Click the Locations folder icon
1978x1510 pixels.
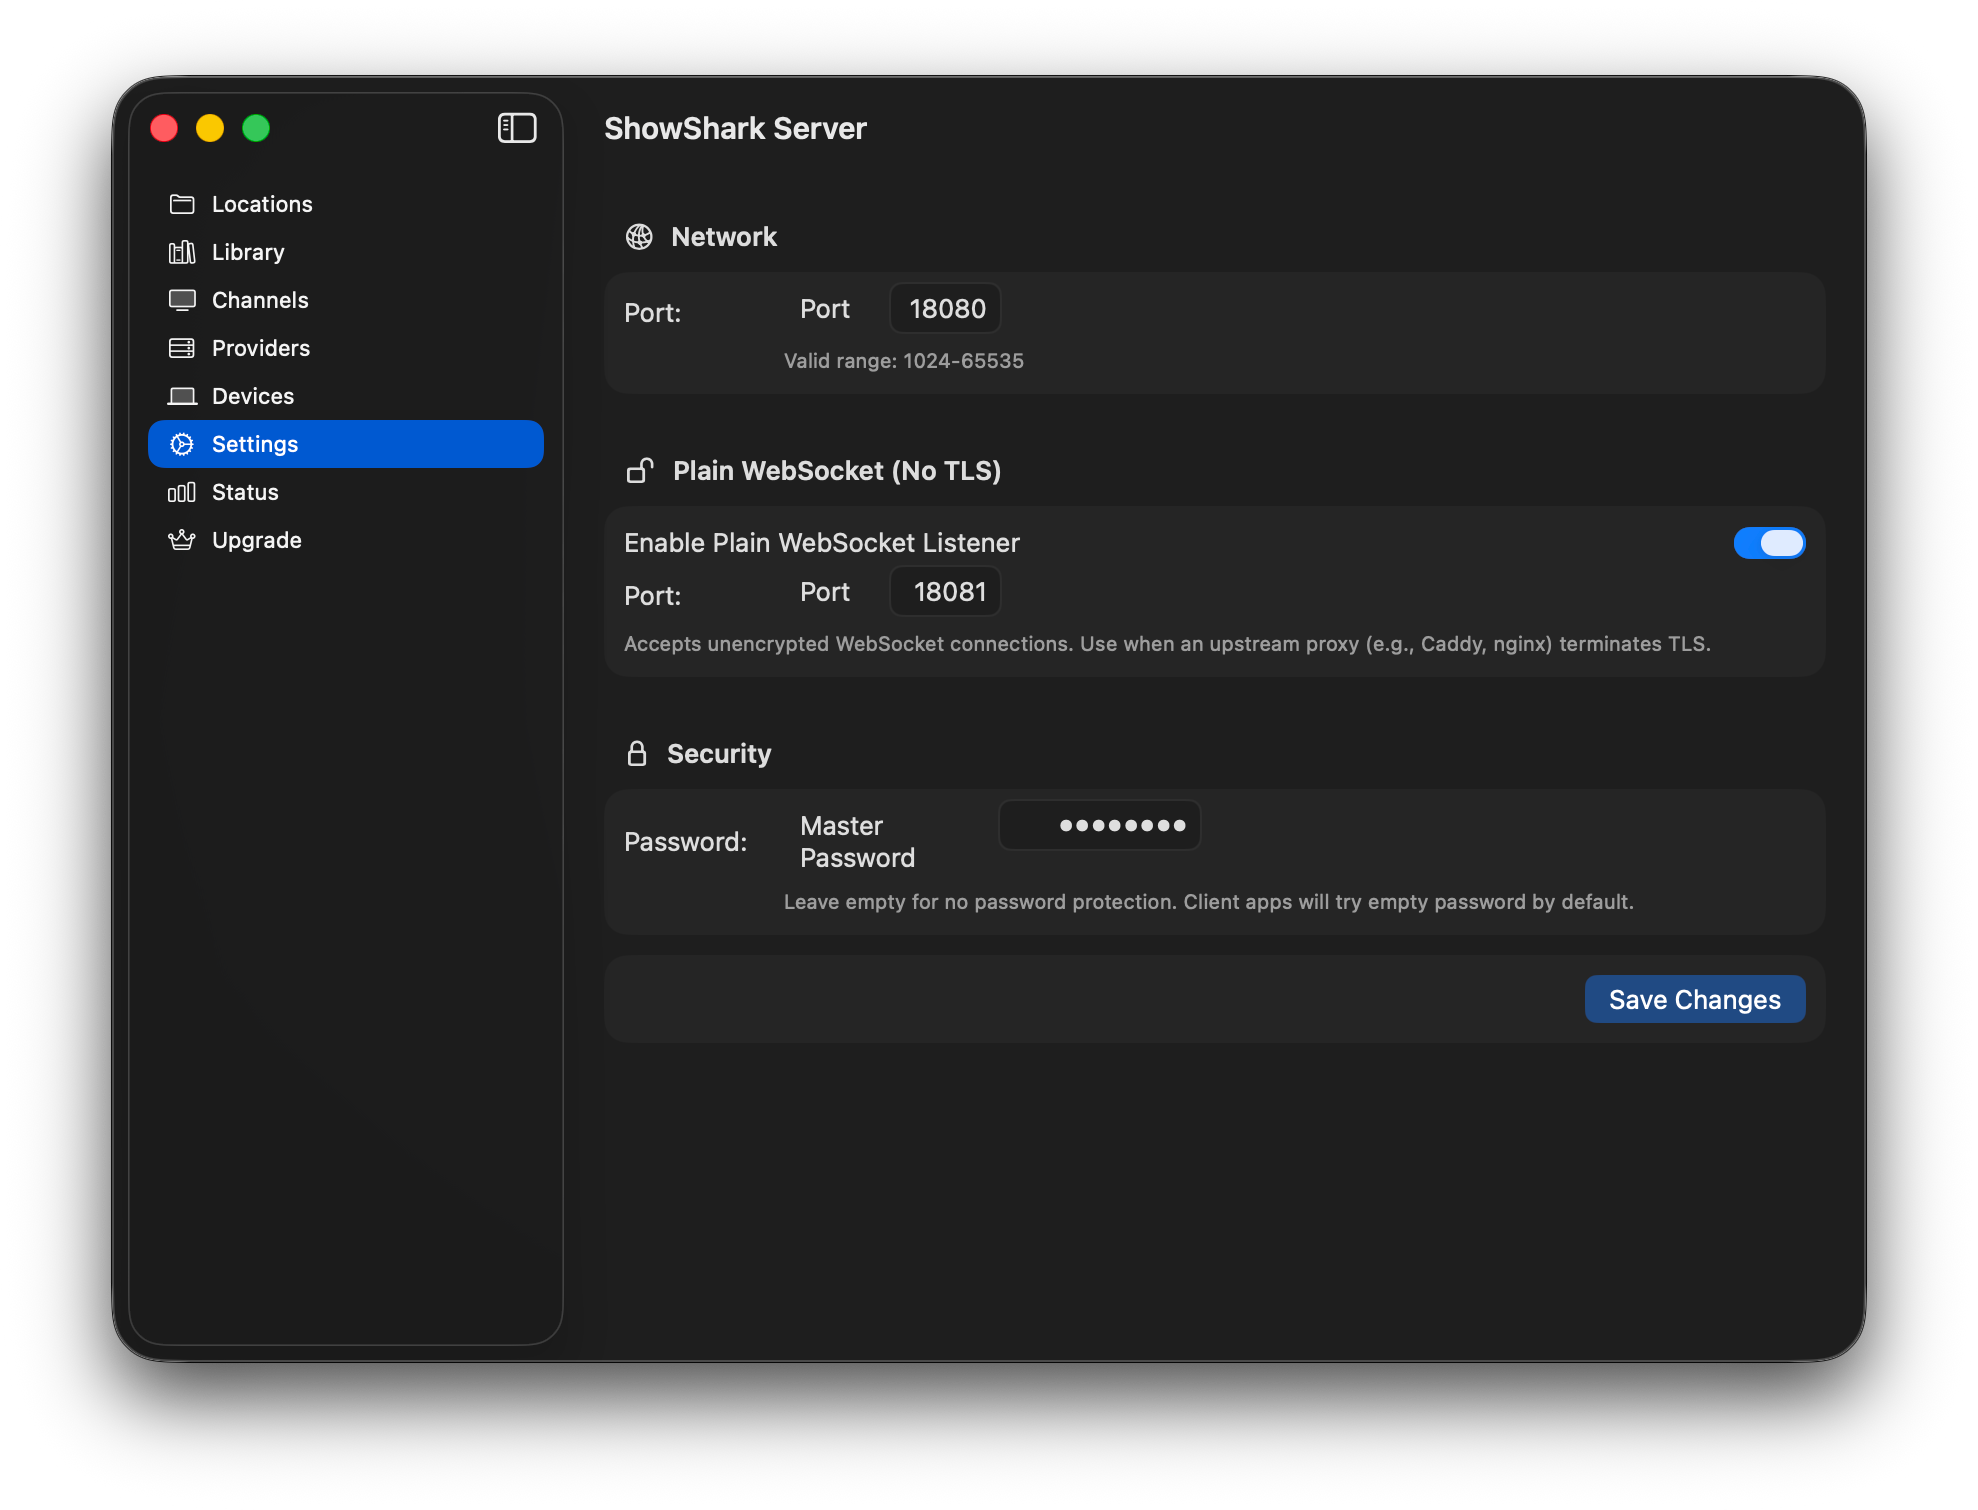[182, 204]
